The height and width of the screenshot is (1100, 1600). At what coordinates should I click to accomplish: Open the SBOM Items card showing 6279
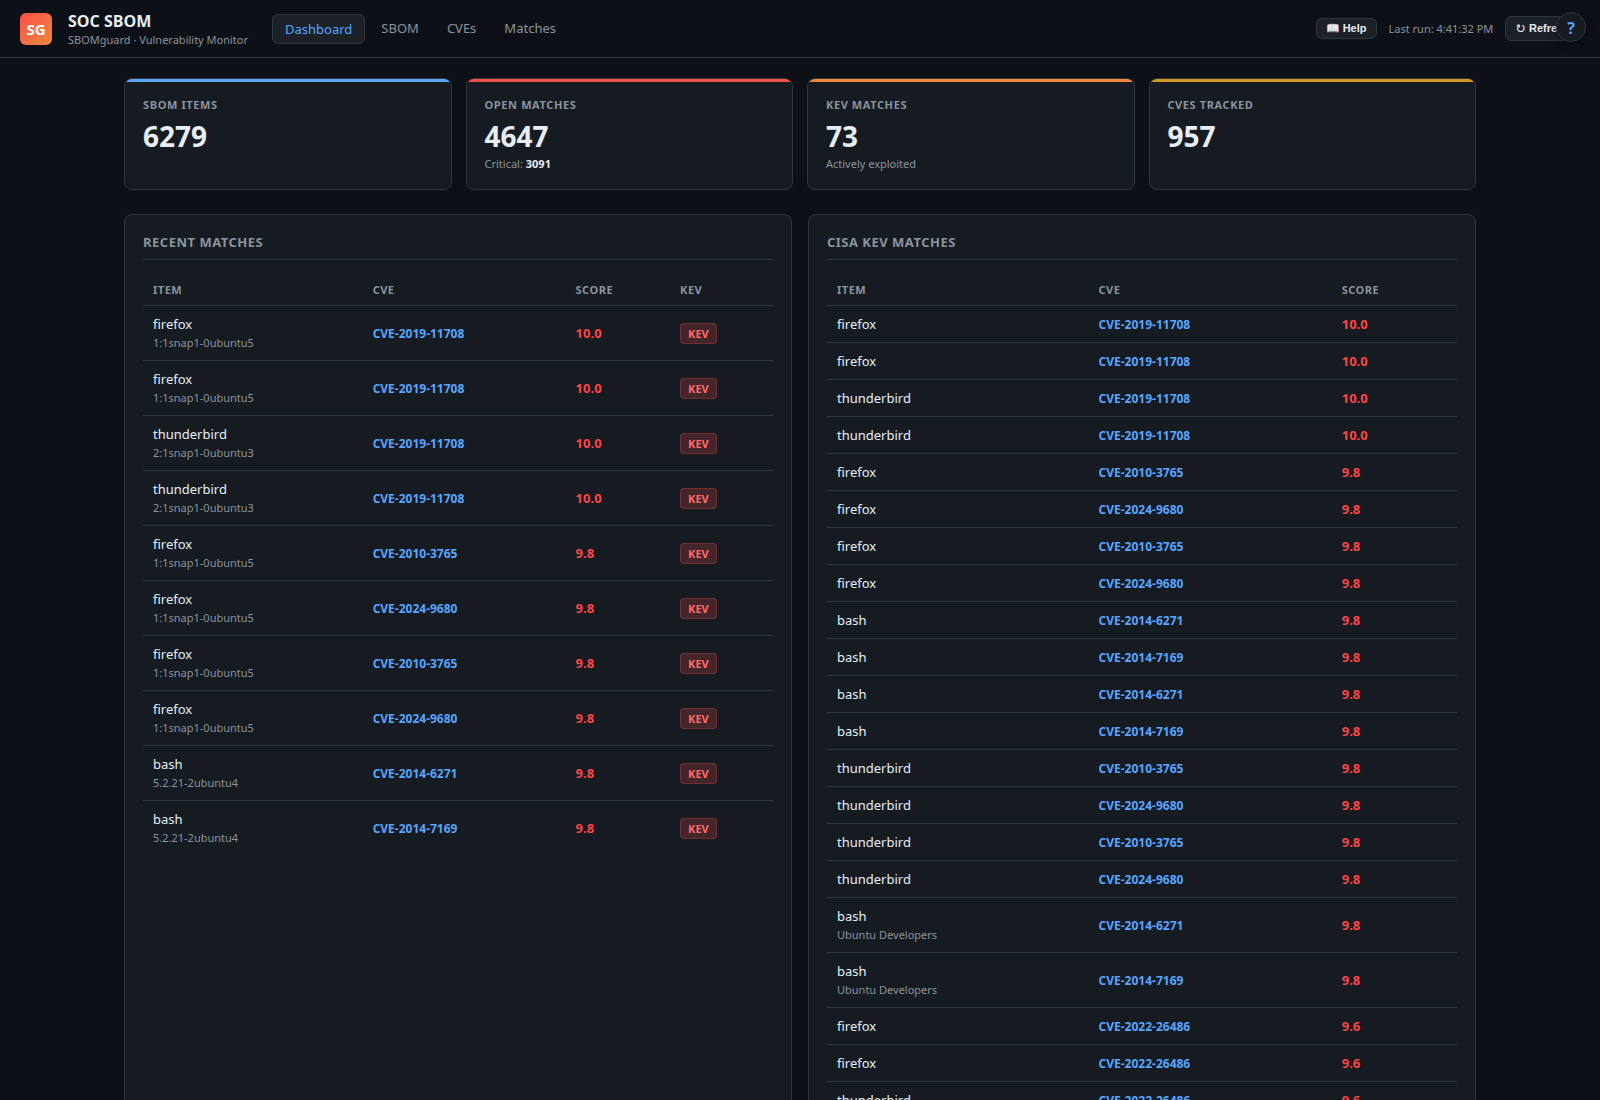[288, 134]
